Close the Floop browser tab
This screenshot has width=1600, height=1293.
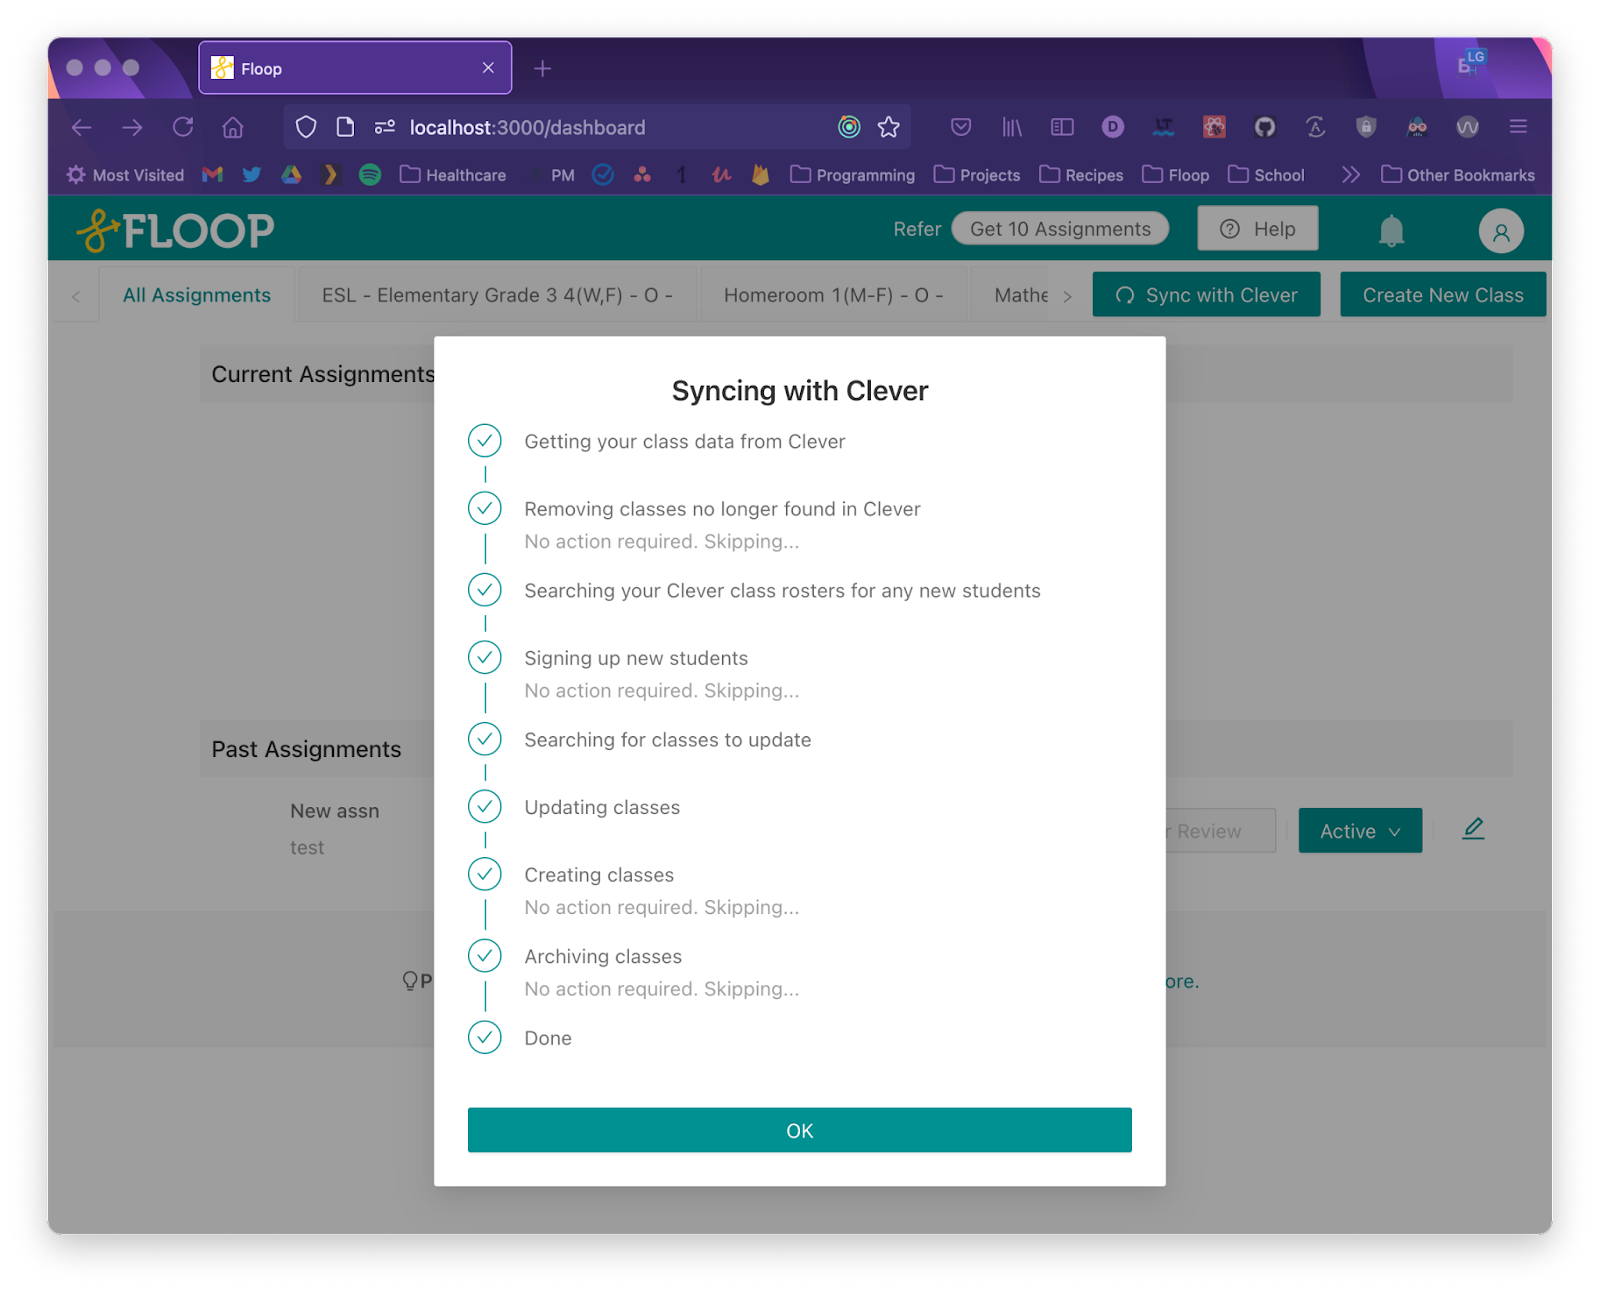point(488,68)
